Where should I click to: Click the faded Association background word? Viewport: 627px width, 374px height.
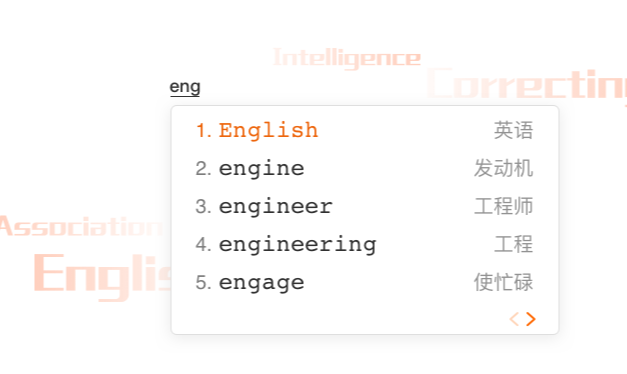tap(81, 226)
